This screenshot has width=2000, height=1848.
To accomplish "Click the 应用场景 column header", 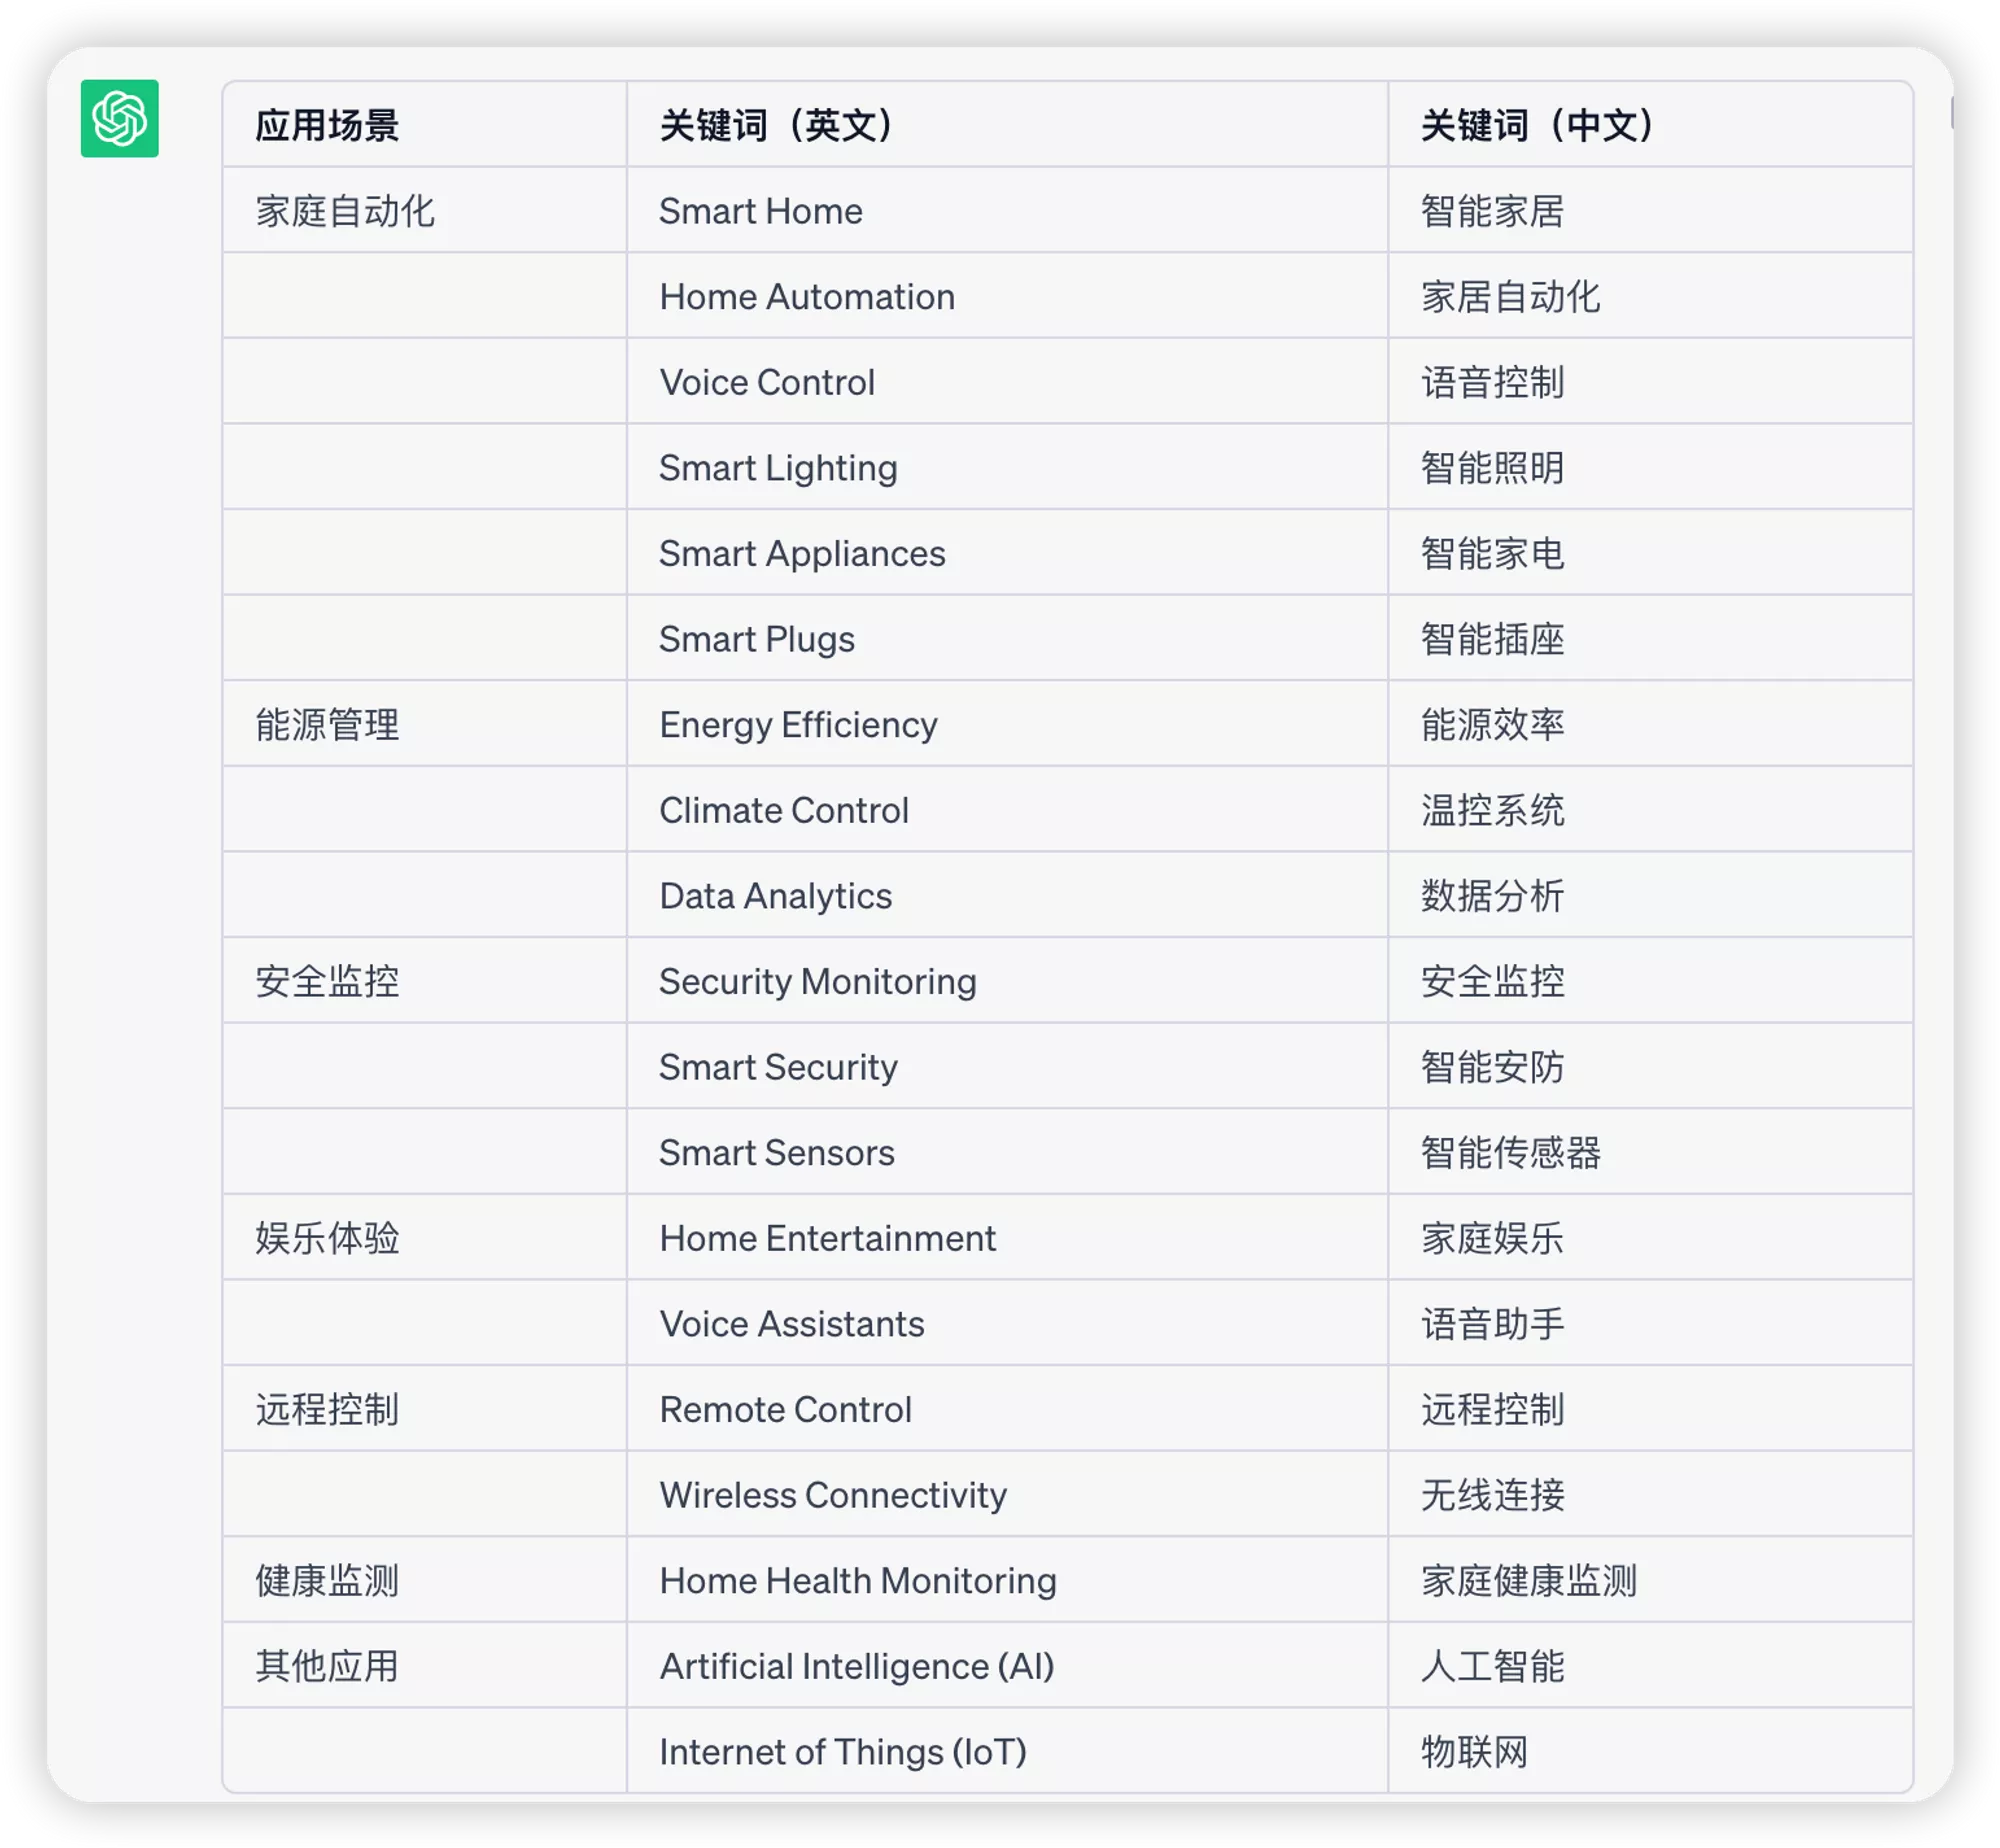I will [x=327, y=125].
